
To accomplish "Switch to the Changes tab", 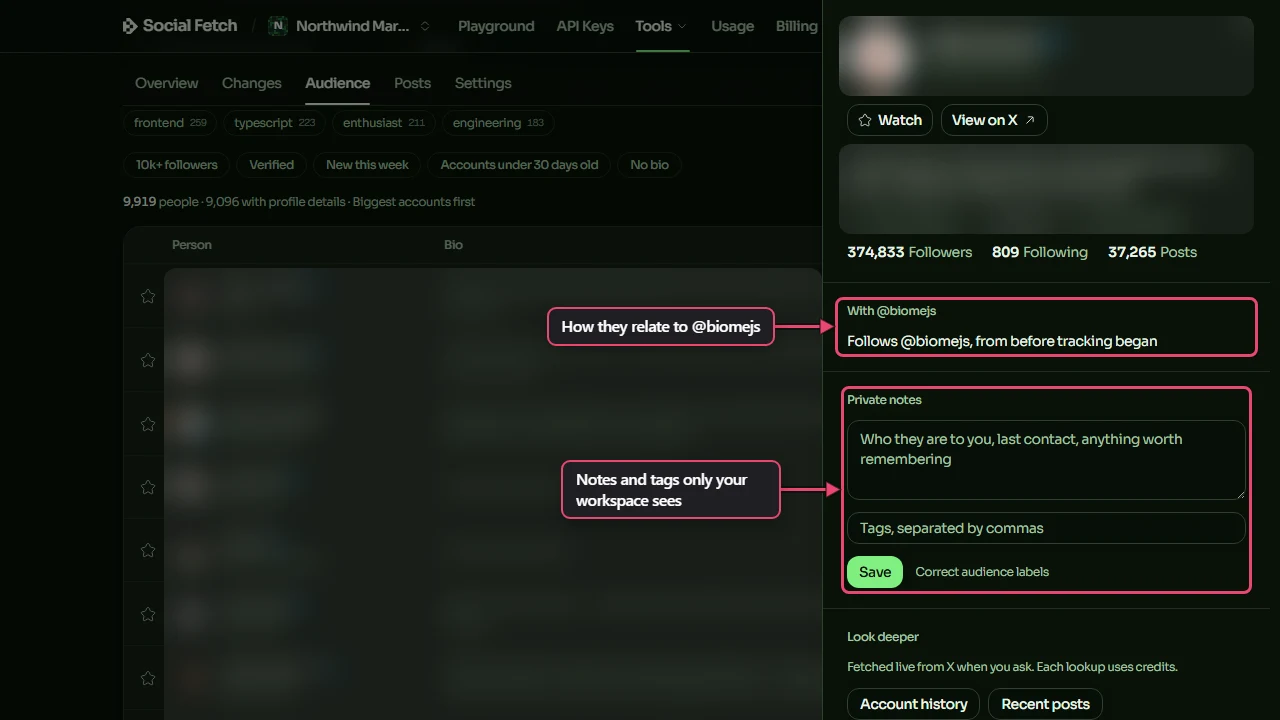I will [251, 83].
